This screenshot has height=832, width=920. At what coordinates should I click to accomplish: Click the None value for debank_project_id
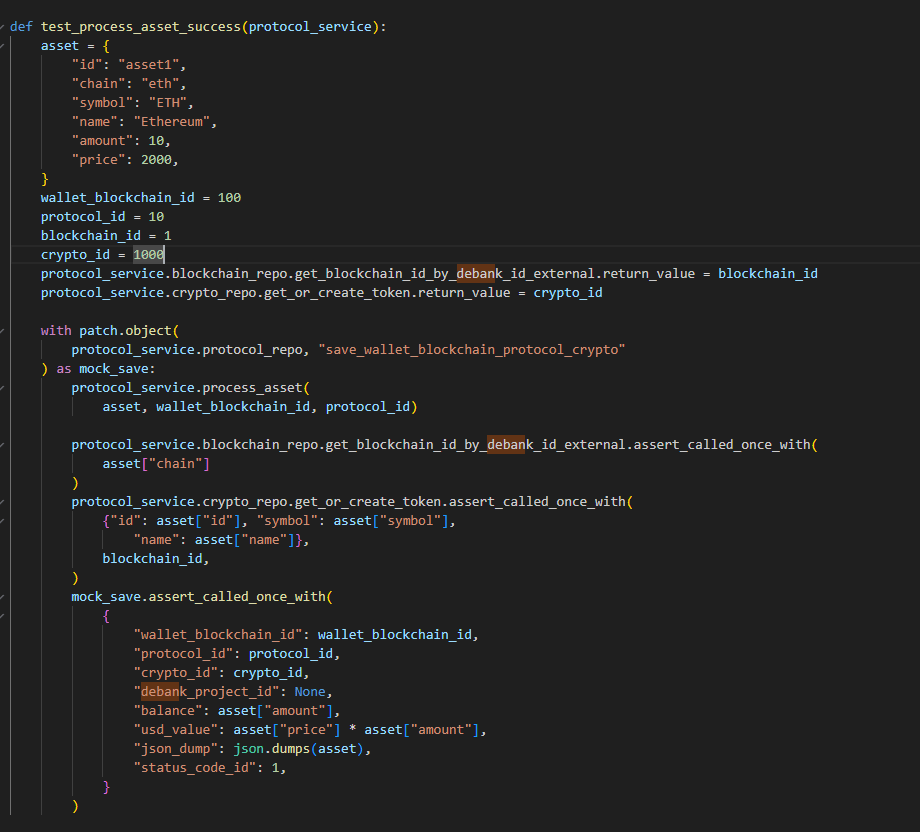coord(310,691)
